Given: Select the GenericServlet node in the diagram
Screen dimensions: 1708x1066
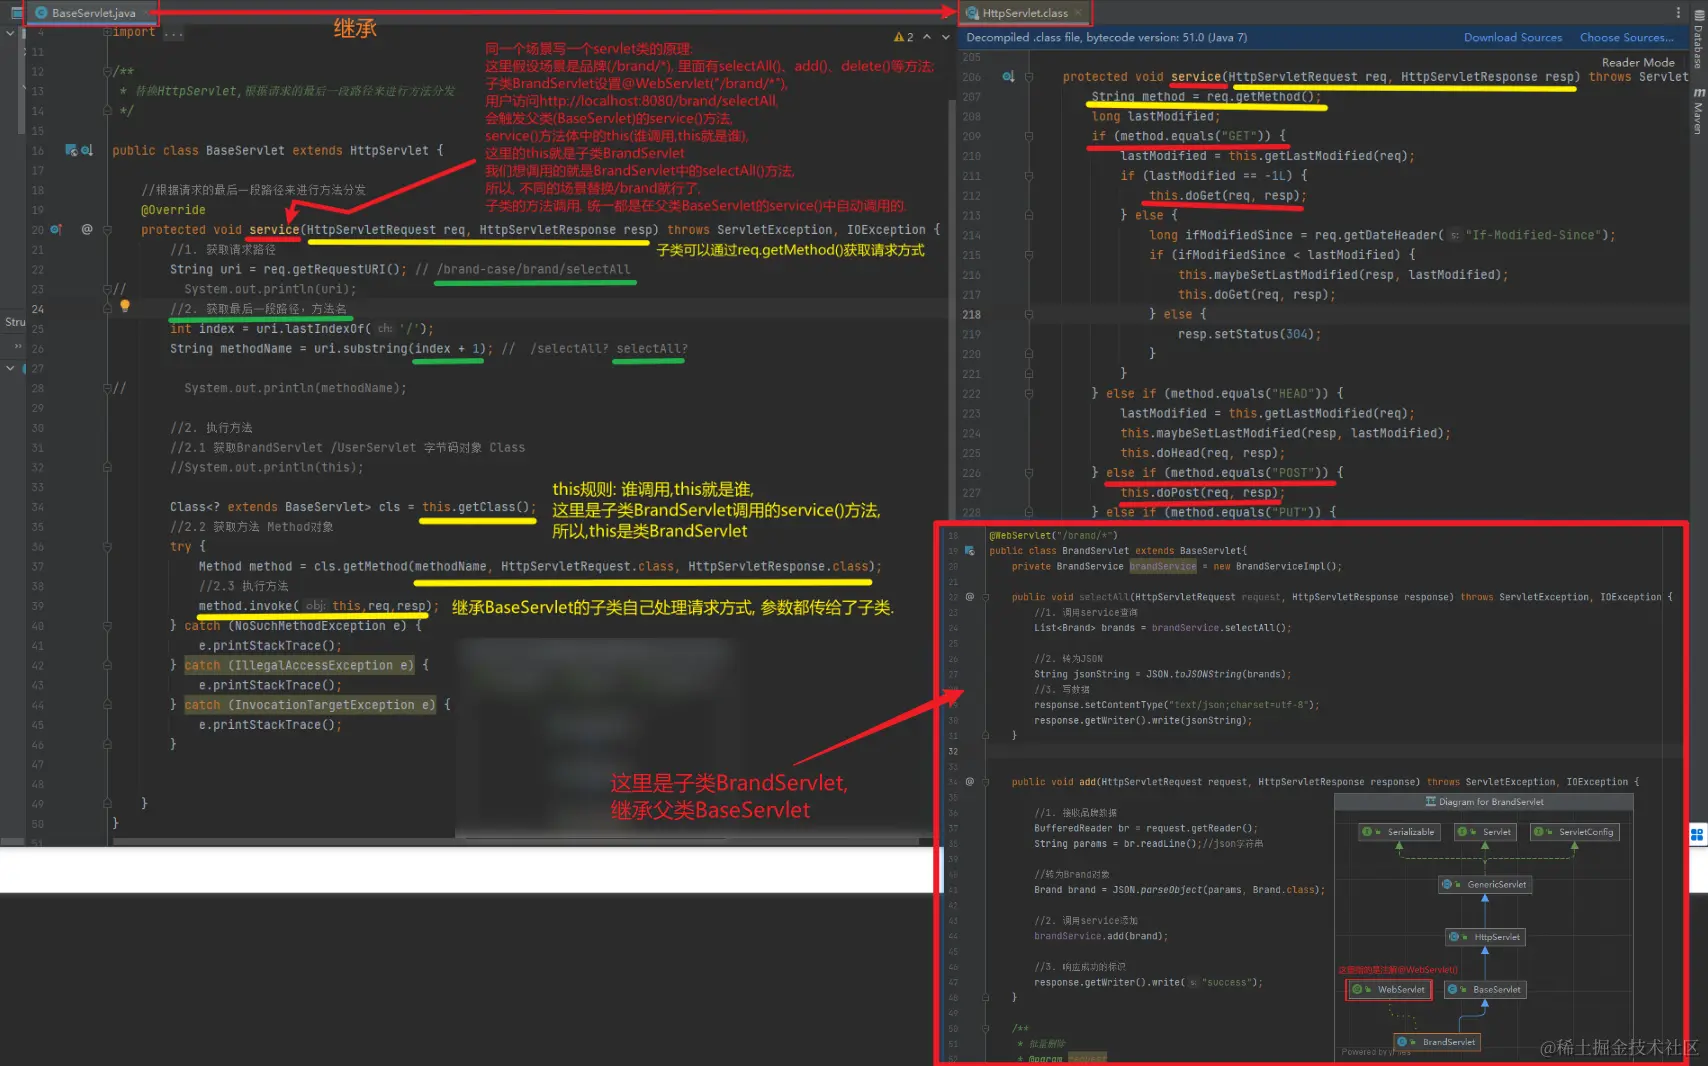Looking at the screenshot, I should point(1485,884).
